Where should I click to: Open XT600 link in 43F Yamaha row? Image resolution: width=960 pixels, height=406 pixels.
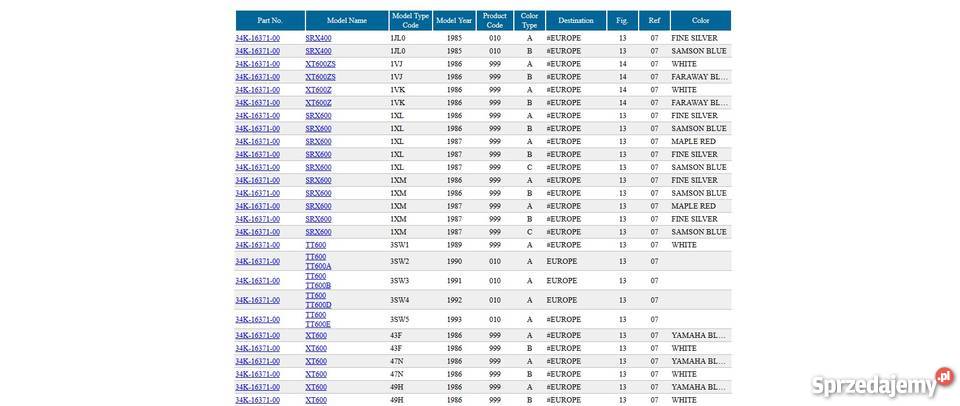click(x=316, y=335)
